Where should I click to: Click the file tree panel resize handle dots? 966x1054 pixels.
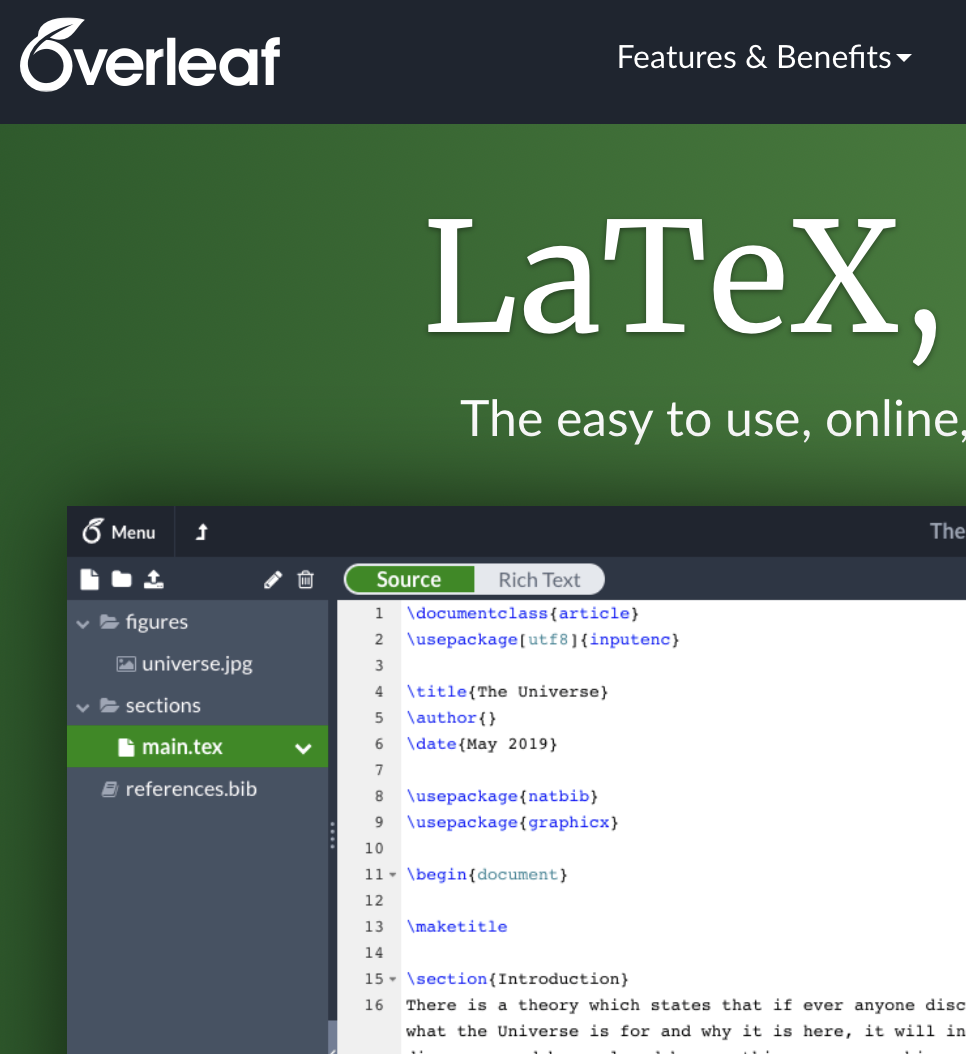point(332,836)
